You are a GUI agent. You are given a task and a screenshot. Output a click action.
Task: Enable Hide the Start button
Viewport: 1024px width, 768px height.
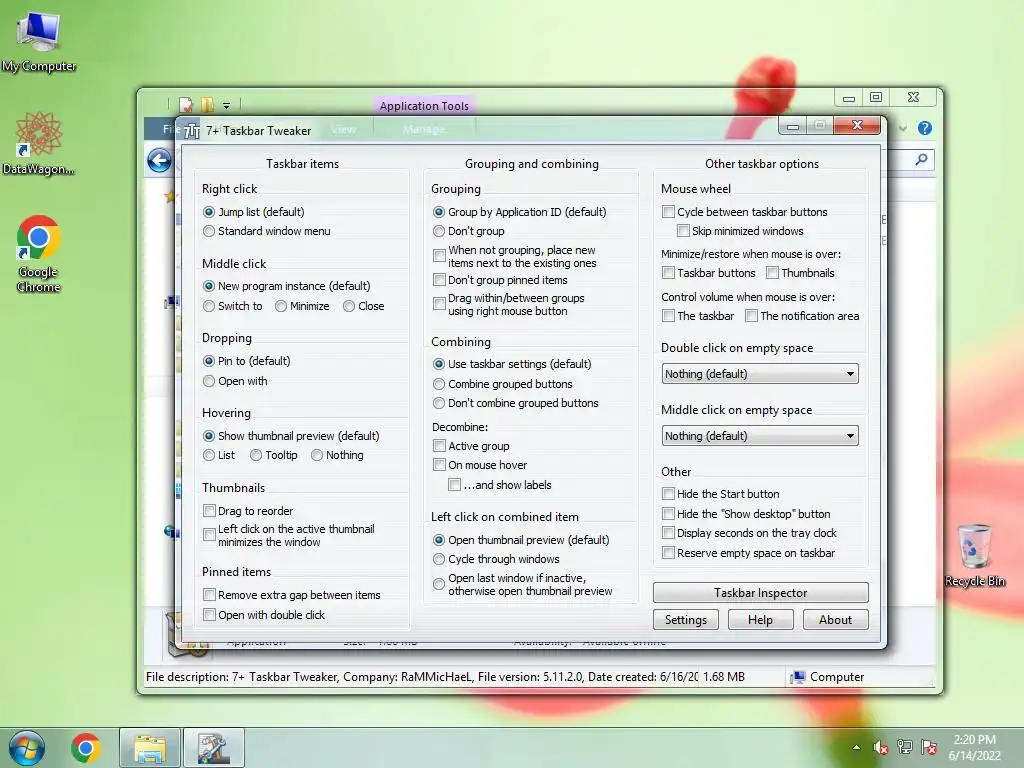tap(721, 494)
